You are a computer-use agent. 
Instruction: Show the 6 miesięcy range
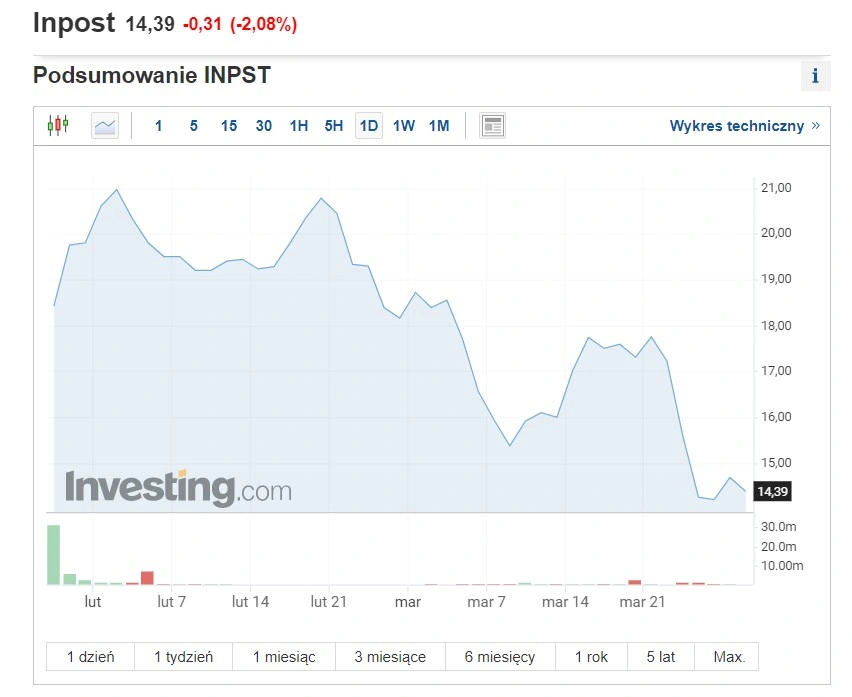coord(500,656)
